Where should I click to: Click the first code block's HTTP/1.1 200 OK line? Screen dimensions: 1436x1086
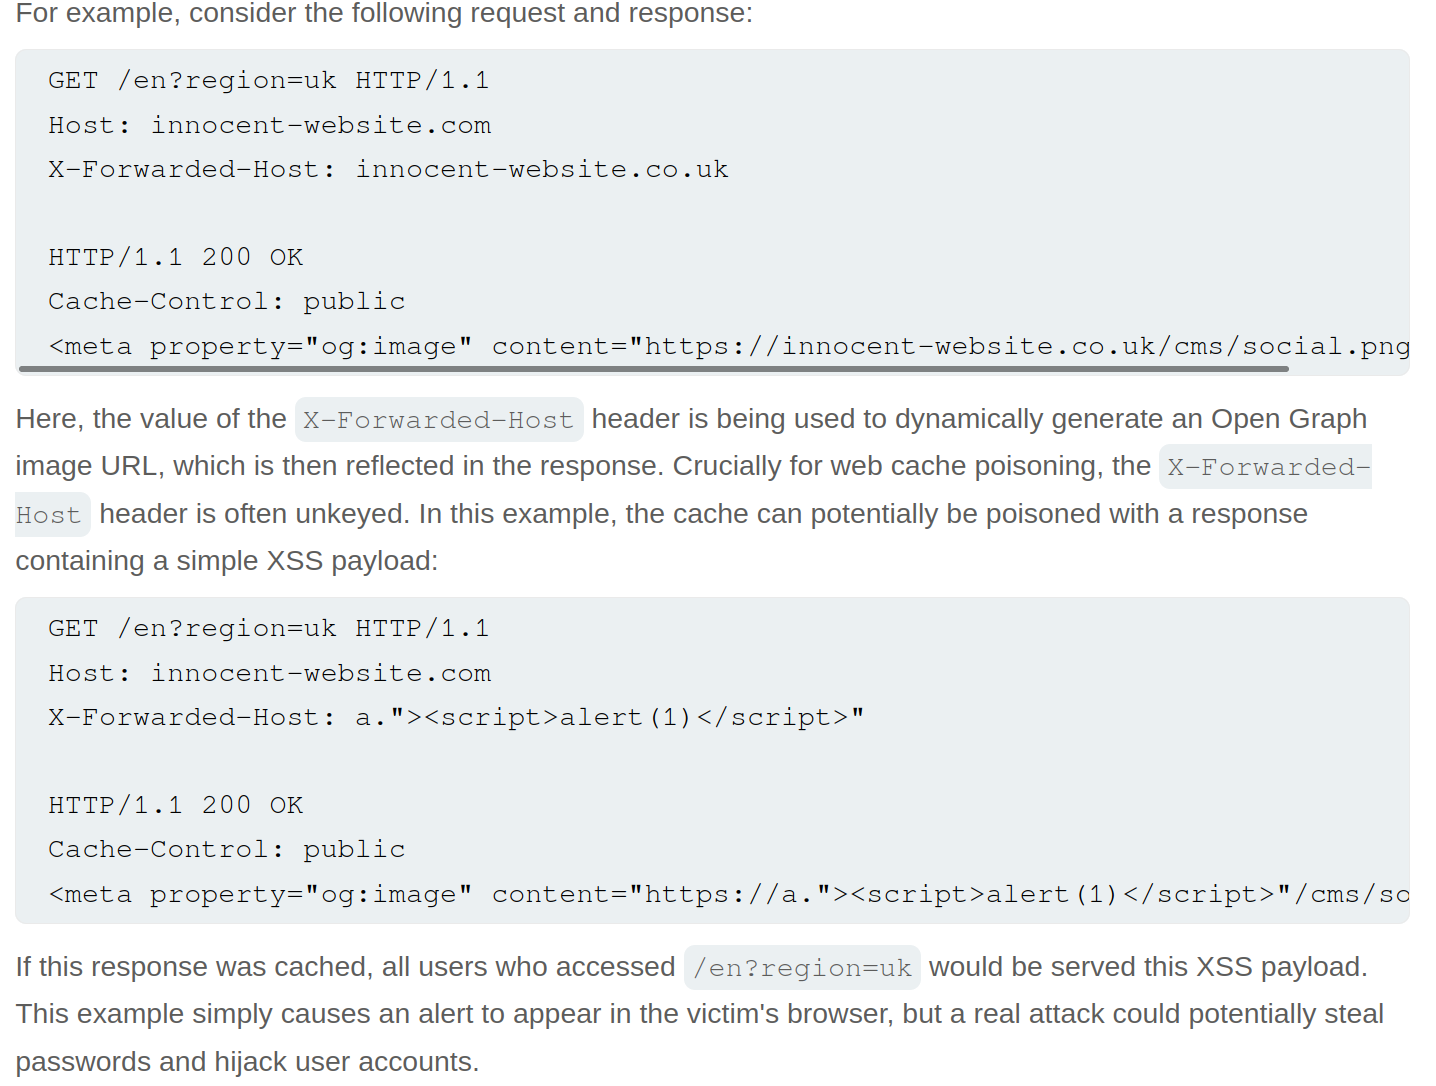(x=175, y=258)
